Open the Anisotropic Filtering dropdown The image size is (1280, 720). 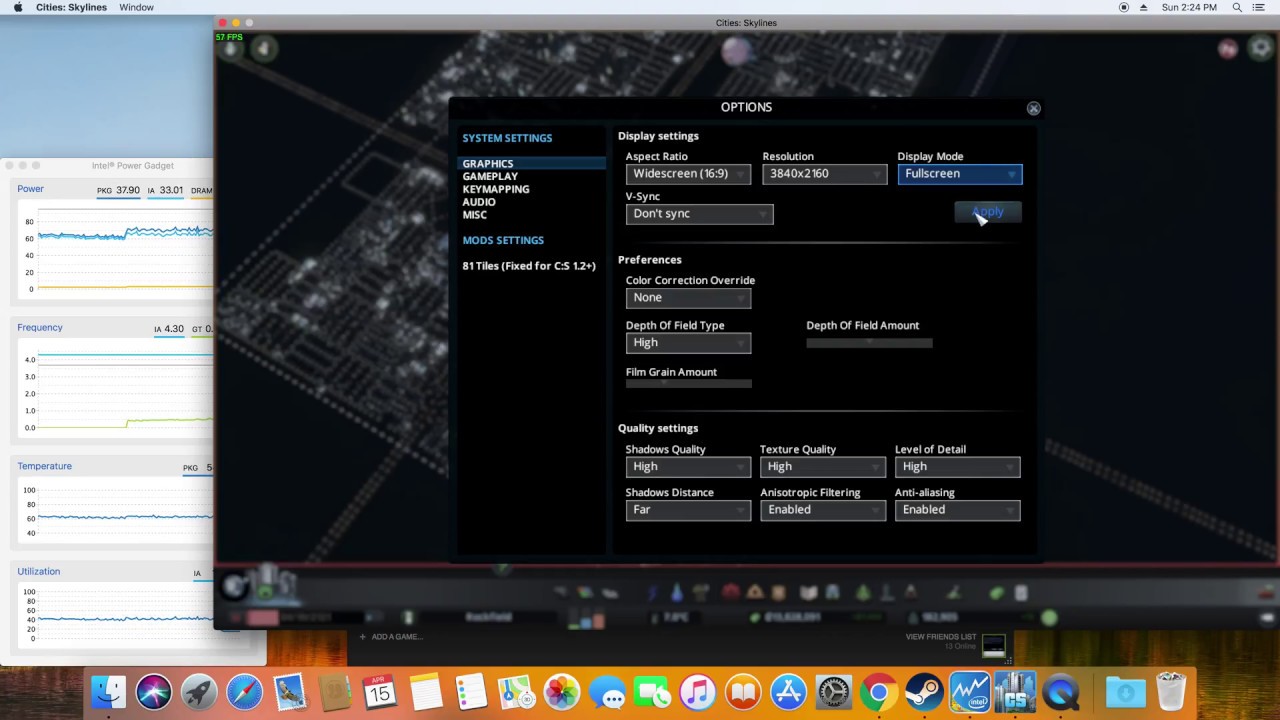[822, 510]
